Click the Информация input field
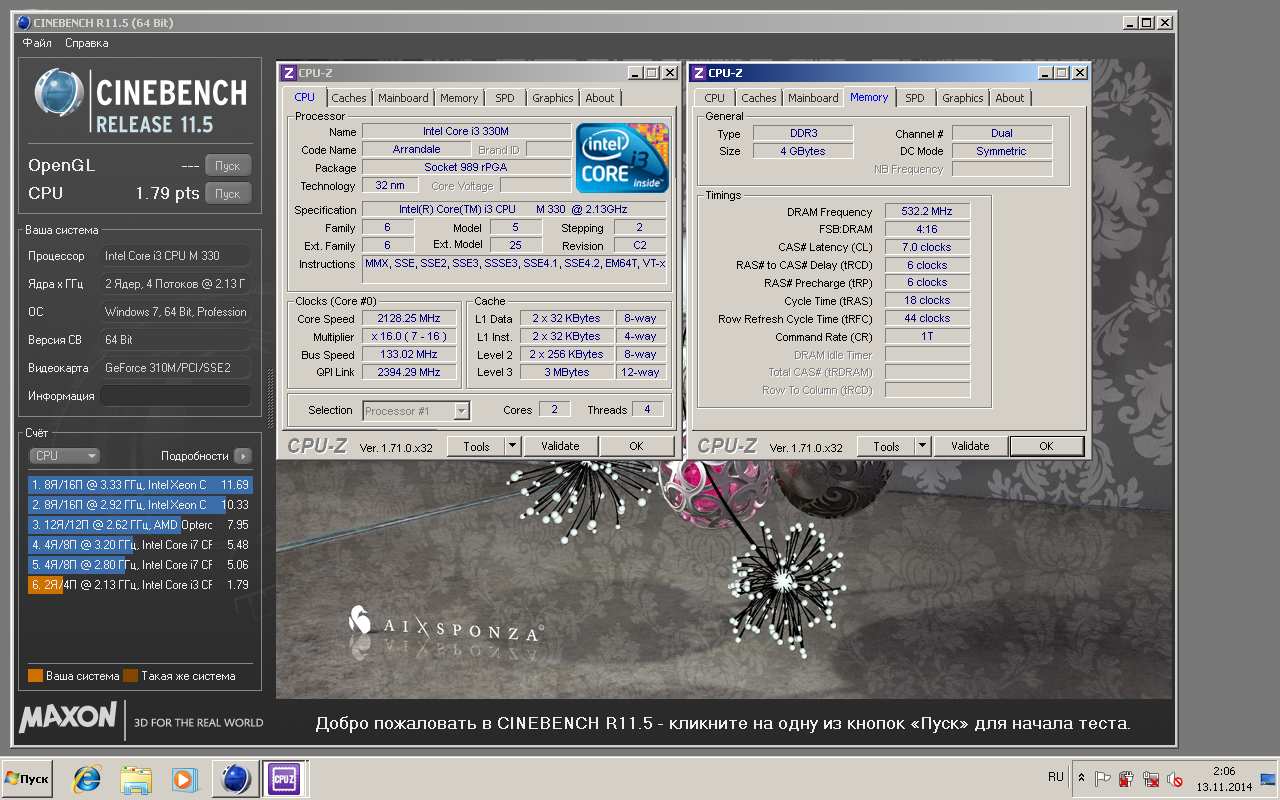 (x=175, y=396)
